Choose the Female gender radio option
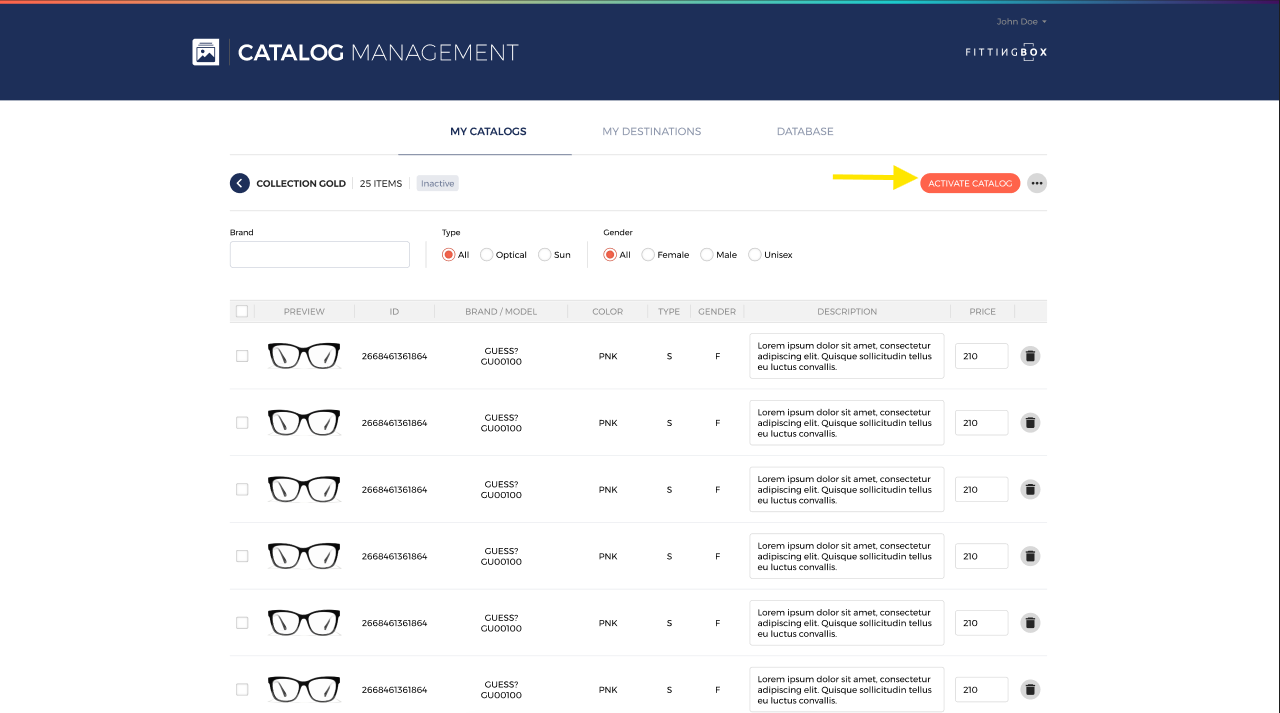 pyautogui.click(x=648, y=255)
